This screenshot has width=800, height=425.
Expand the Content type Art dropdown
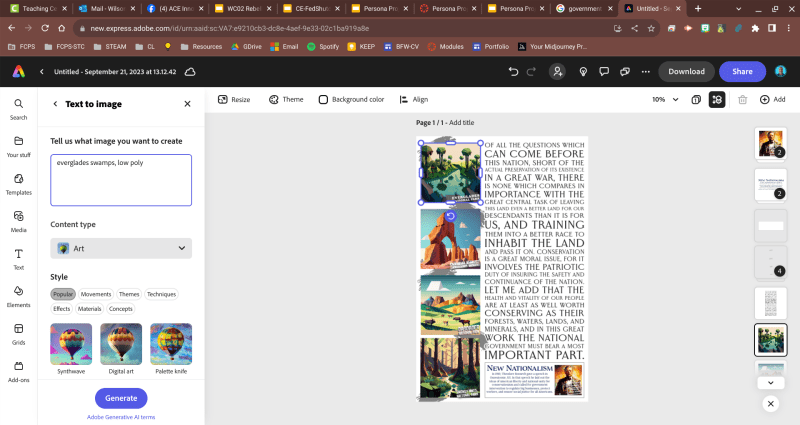(x=121, y=248)
